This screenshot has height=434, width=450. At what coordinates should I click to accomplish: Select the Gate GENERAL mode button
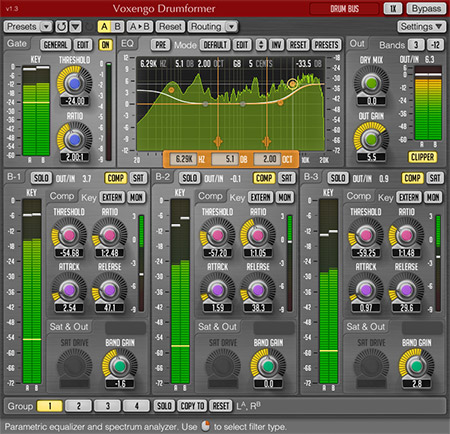[x=56, y=45]
